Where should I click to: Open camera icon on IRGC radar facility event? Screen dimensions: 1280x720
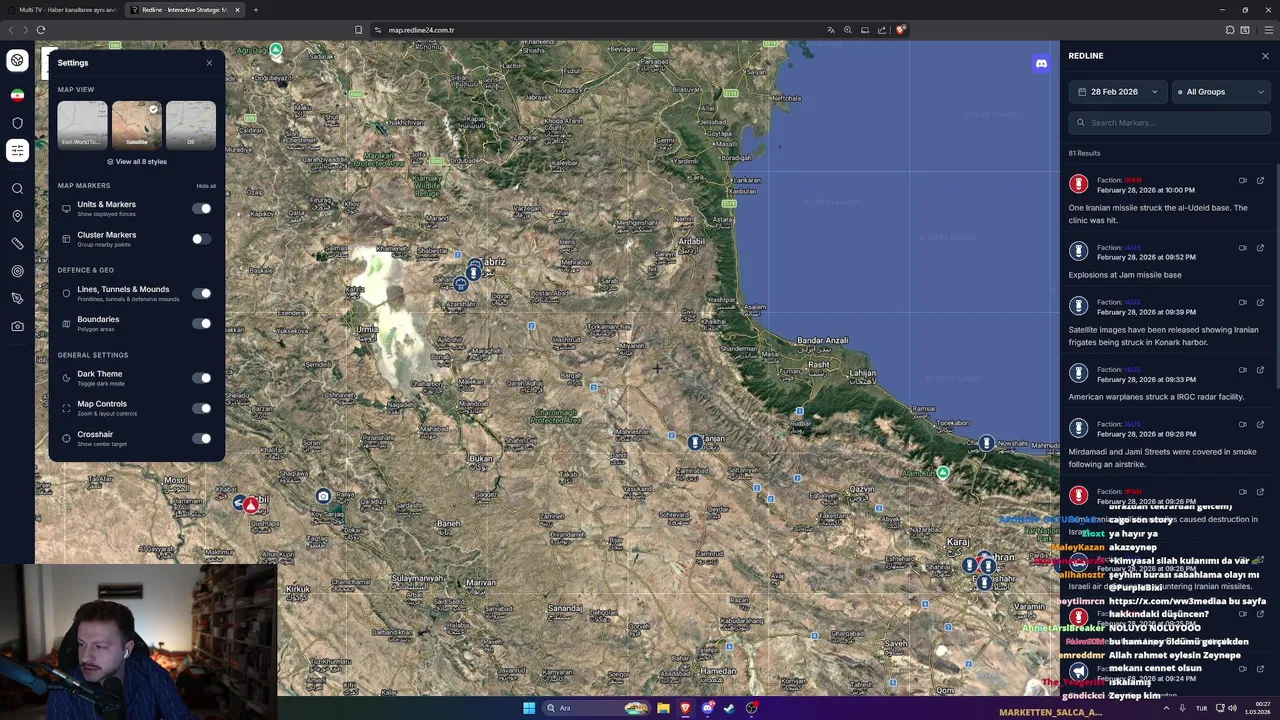(x=1242, y=370)
